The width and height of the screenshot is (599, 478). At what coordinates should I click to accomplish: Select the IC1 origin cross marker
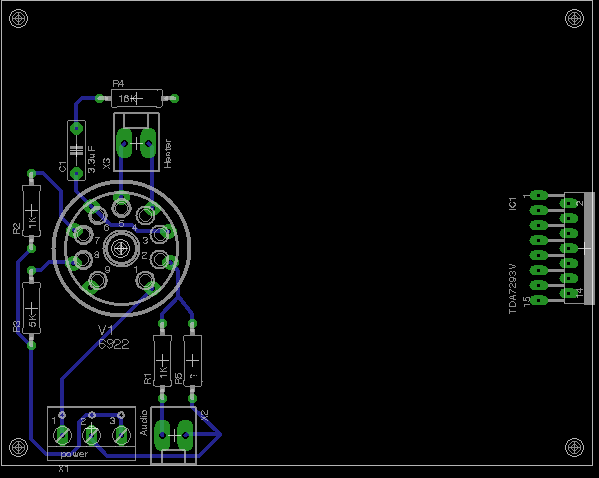pos(585,248)
